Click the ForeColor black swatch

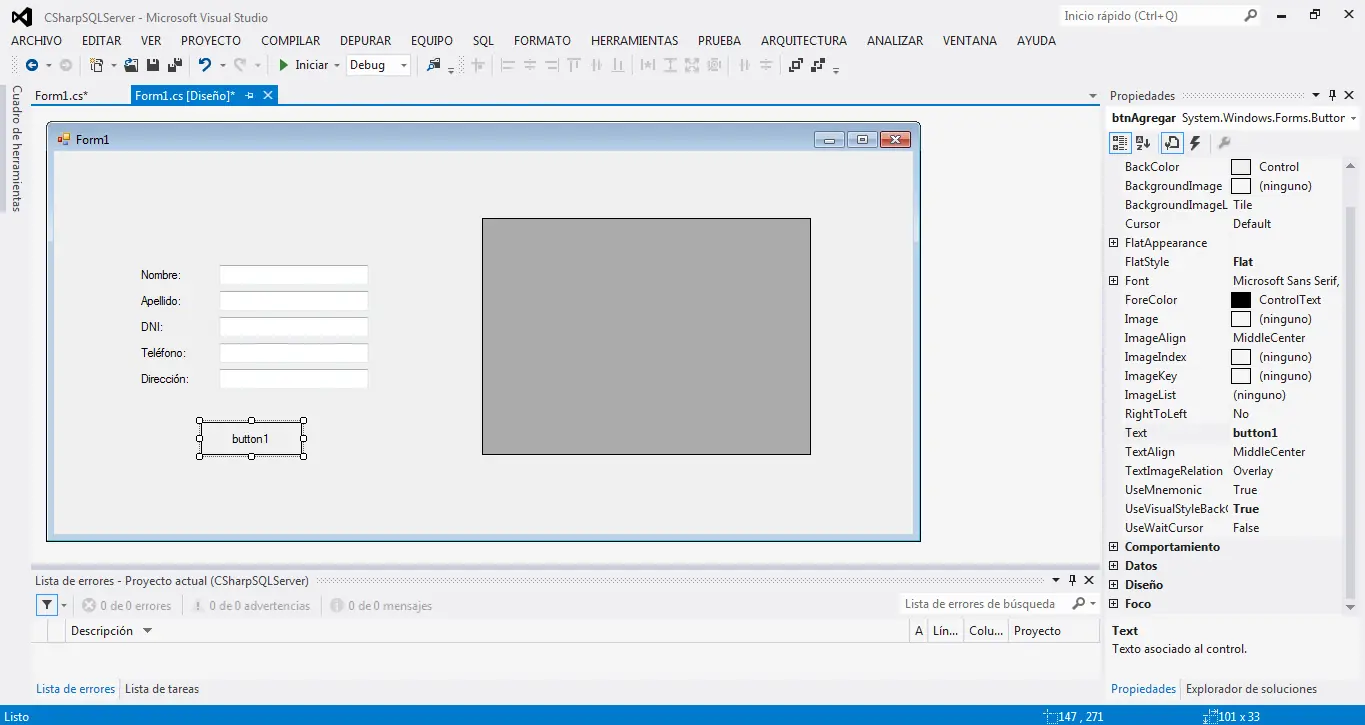[1241, 300]
